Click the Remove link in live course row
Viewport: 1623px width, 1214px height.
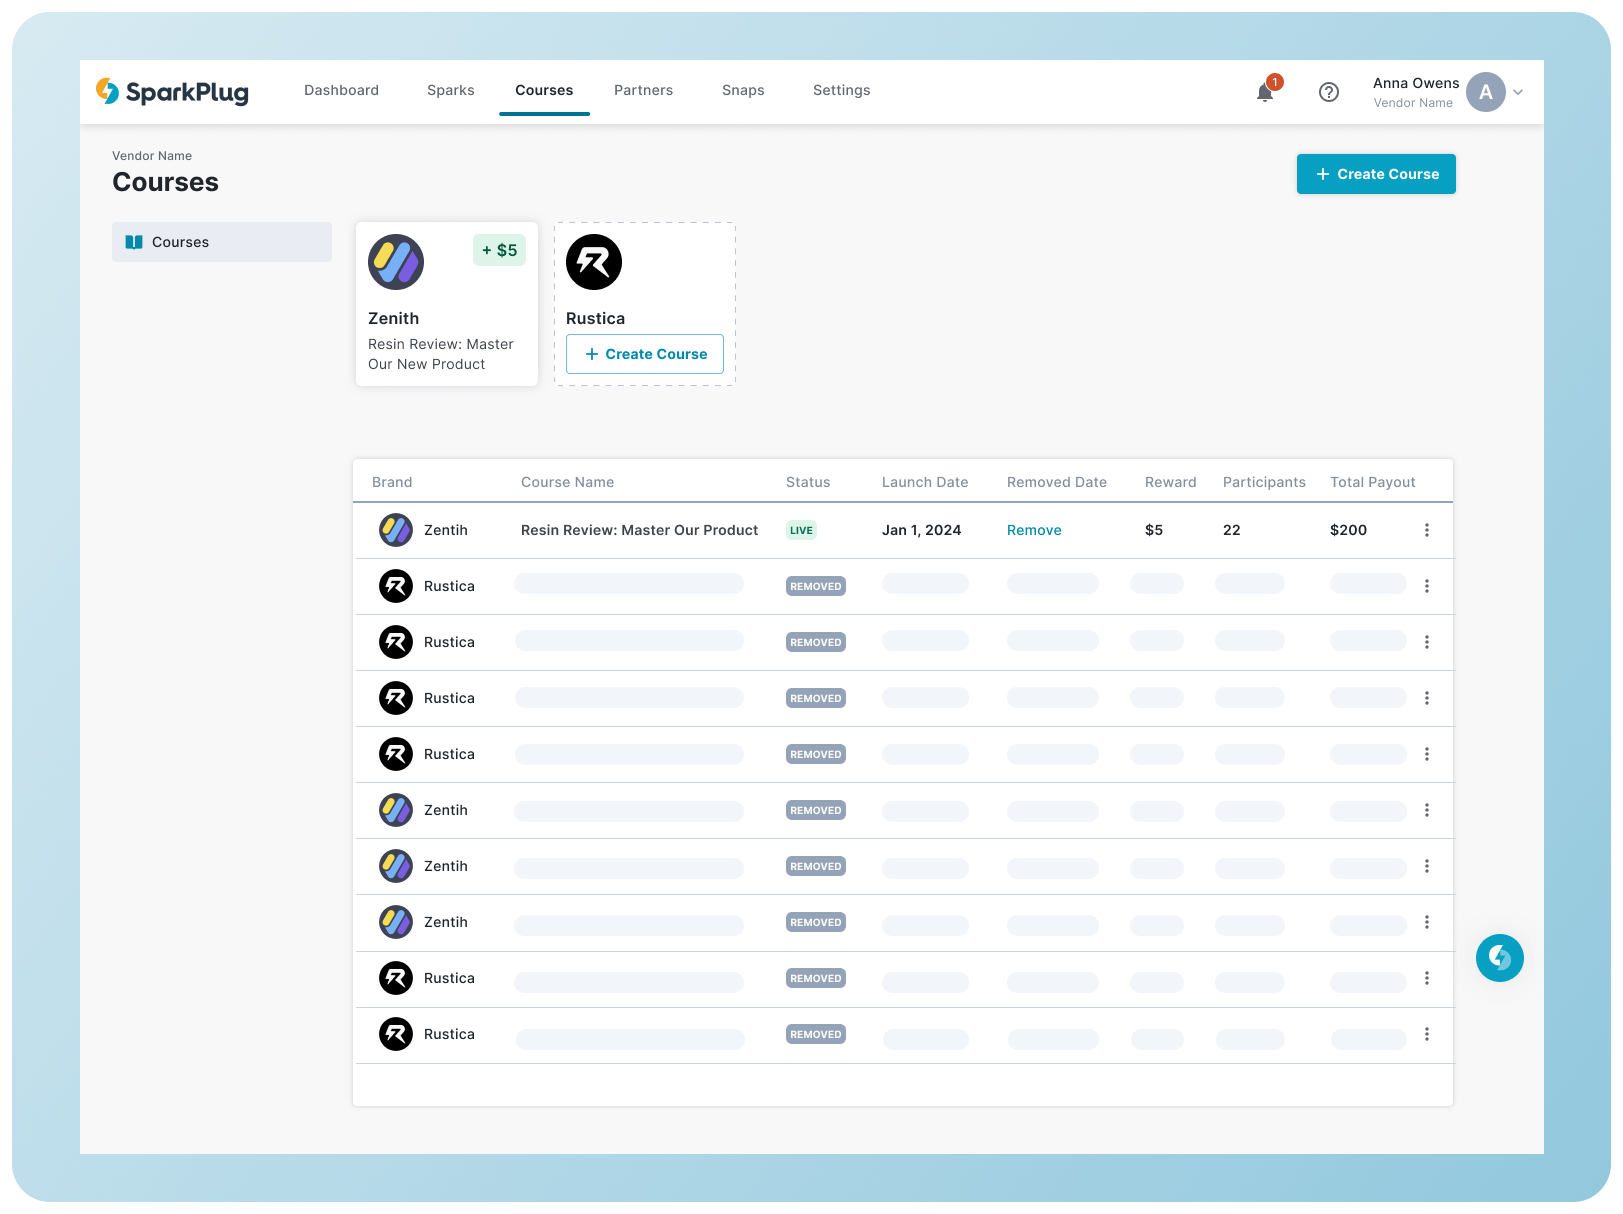(x=1034, y=530)
